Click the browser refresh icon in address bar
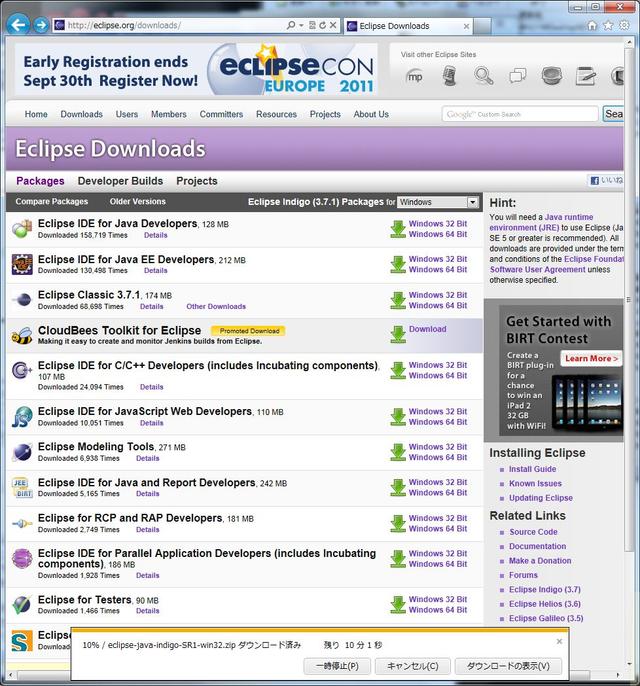640x686 pixels. pyautogui.click(x=322, y=25)
